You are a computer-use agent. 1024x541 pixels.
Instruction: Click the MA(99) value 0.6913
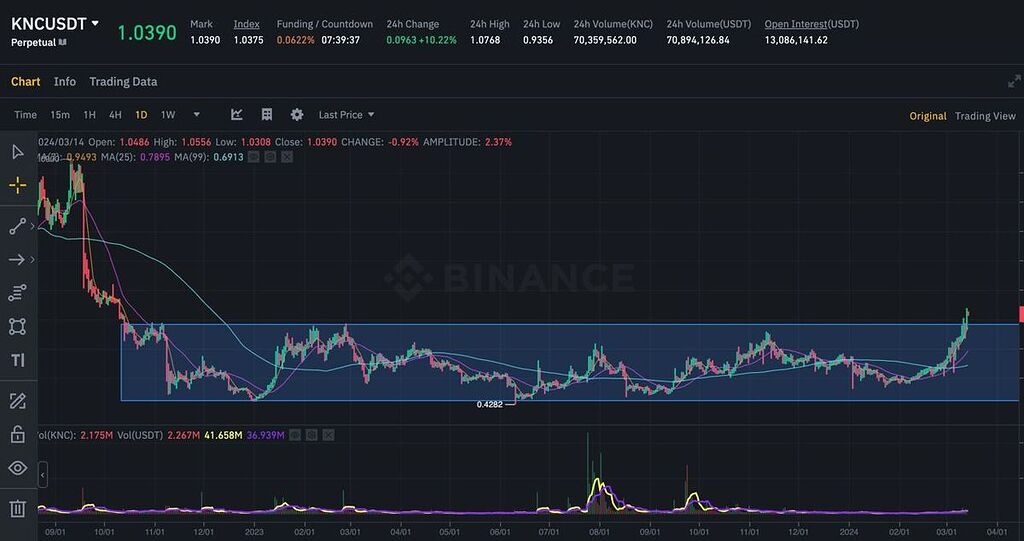[x=229, y=157]
